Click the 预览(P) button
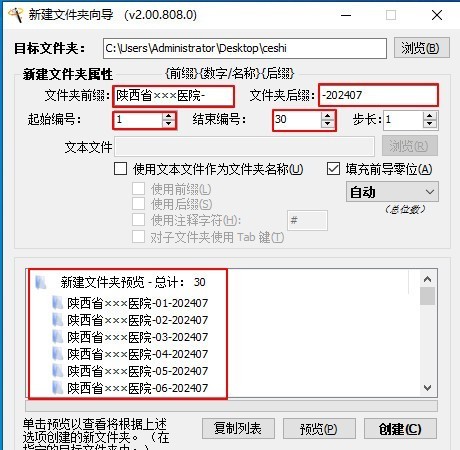 click(x=319, y=429)
